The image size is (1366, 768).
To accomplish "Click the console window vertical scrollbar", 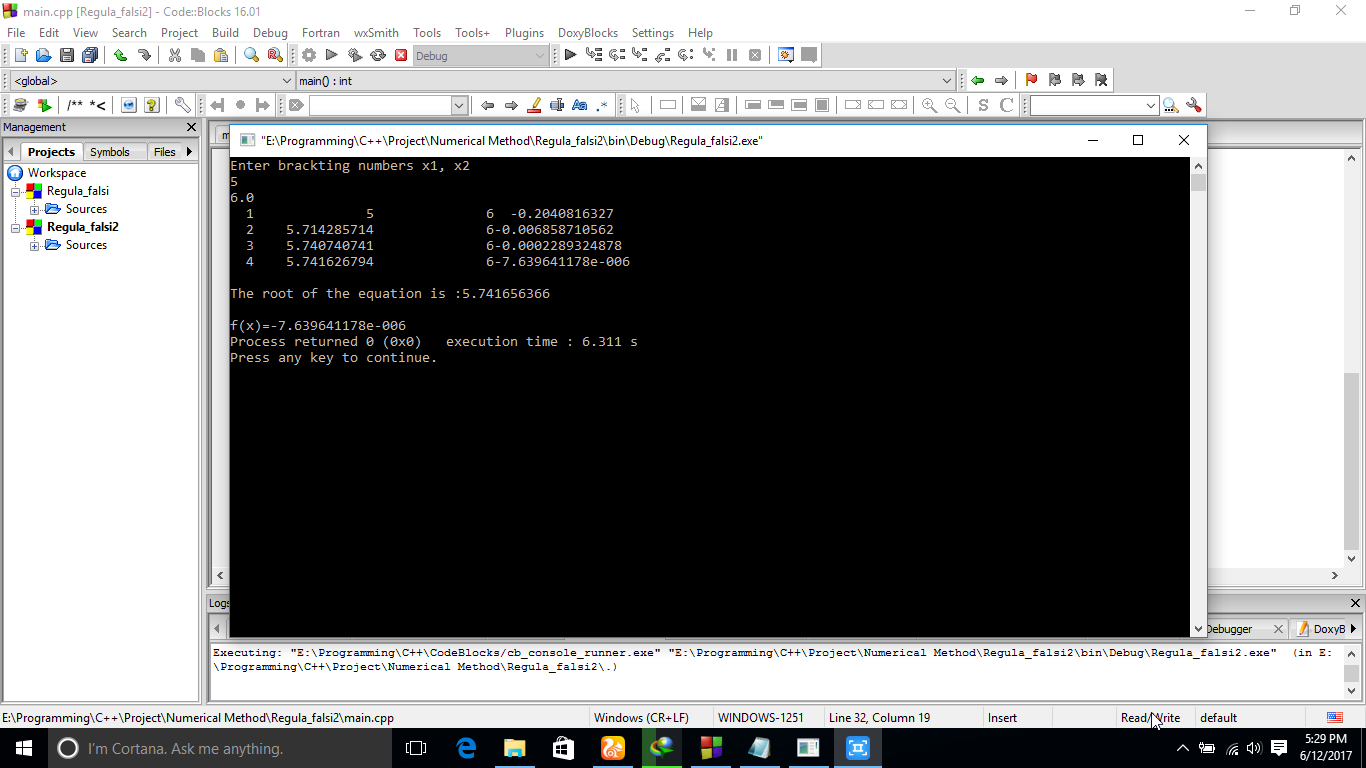I will [1199, 396].
